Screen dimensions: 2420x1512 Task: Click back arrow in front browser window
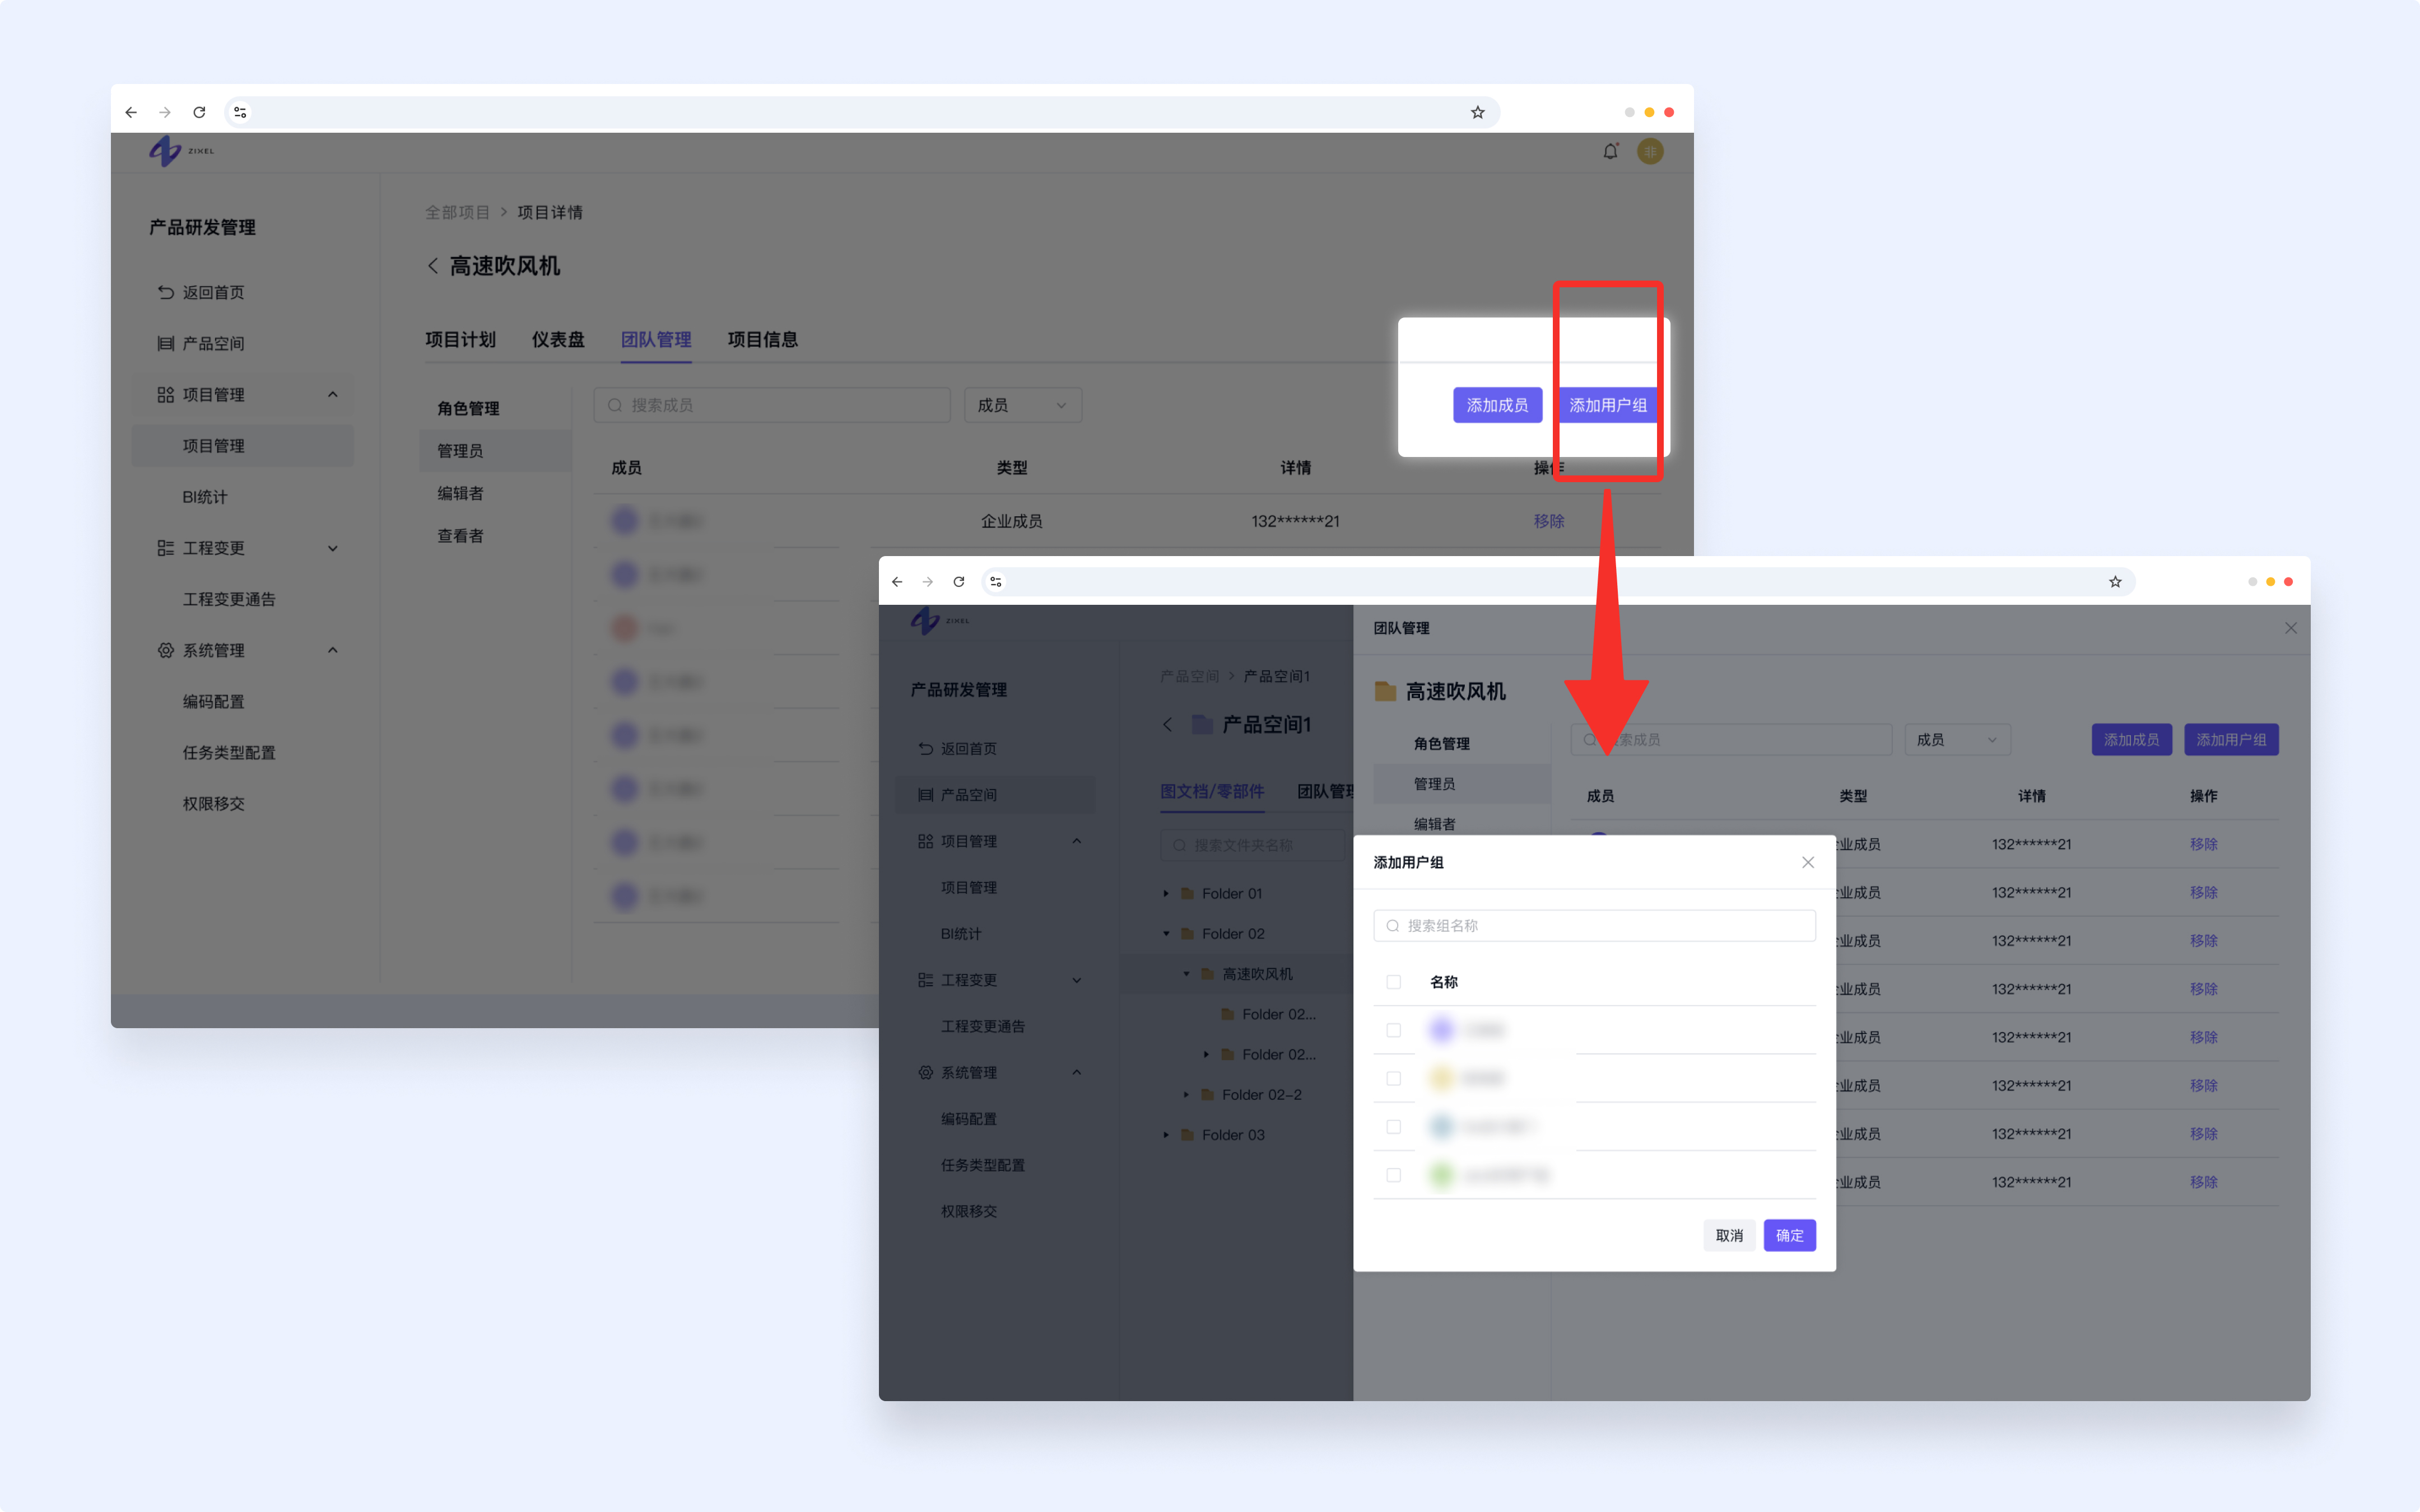897,582
